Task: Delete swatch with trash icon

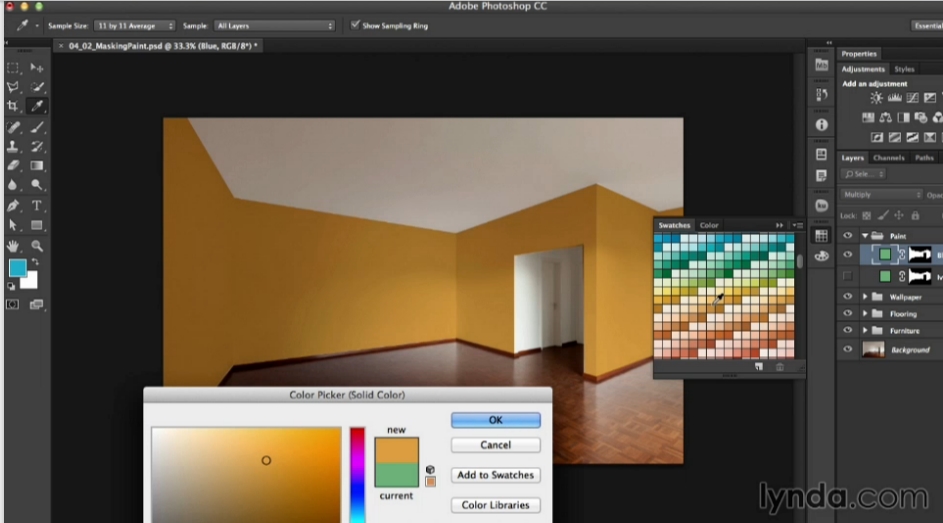Action: tap(779, 367)
